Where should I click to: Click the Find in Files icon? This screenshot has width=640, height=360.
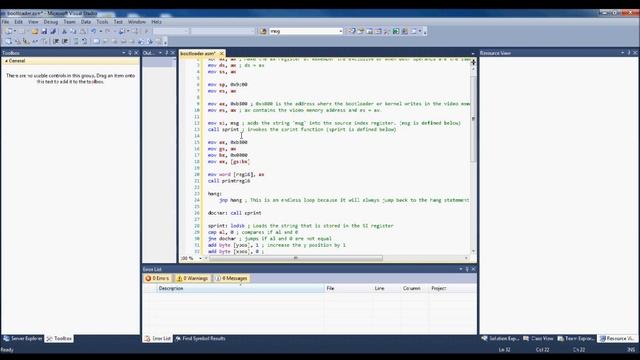click(x=263, y=31)
